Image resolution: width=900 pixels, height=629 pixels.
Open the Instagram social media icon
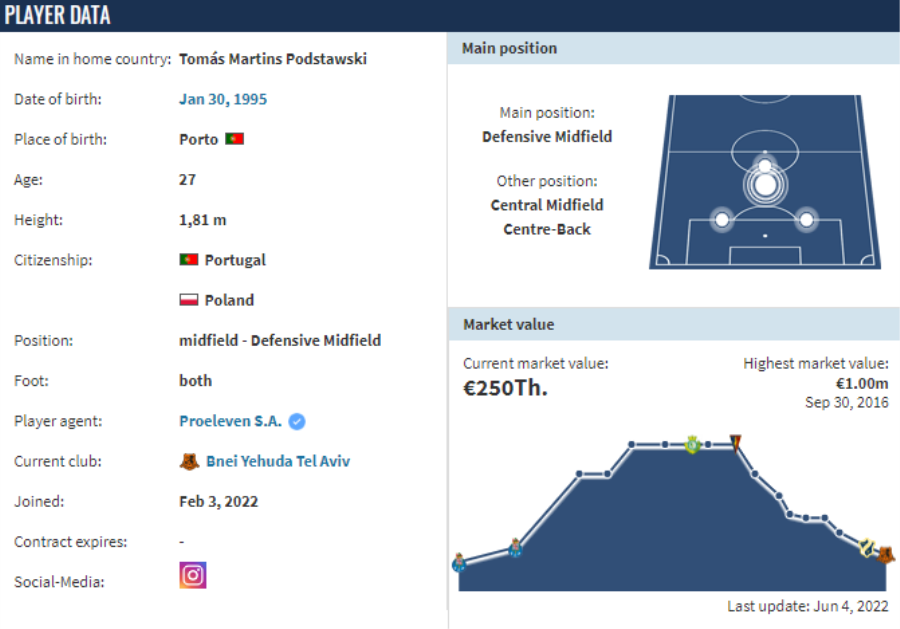click(193, 575)
